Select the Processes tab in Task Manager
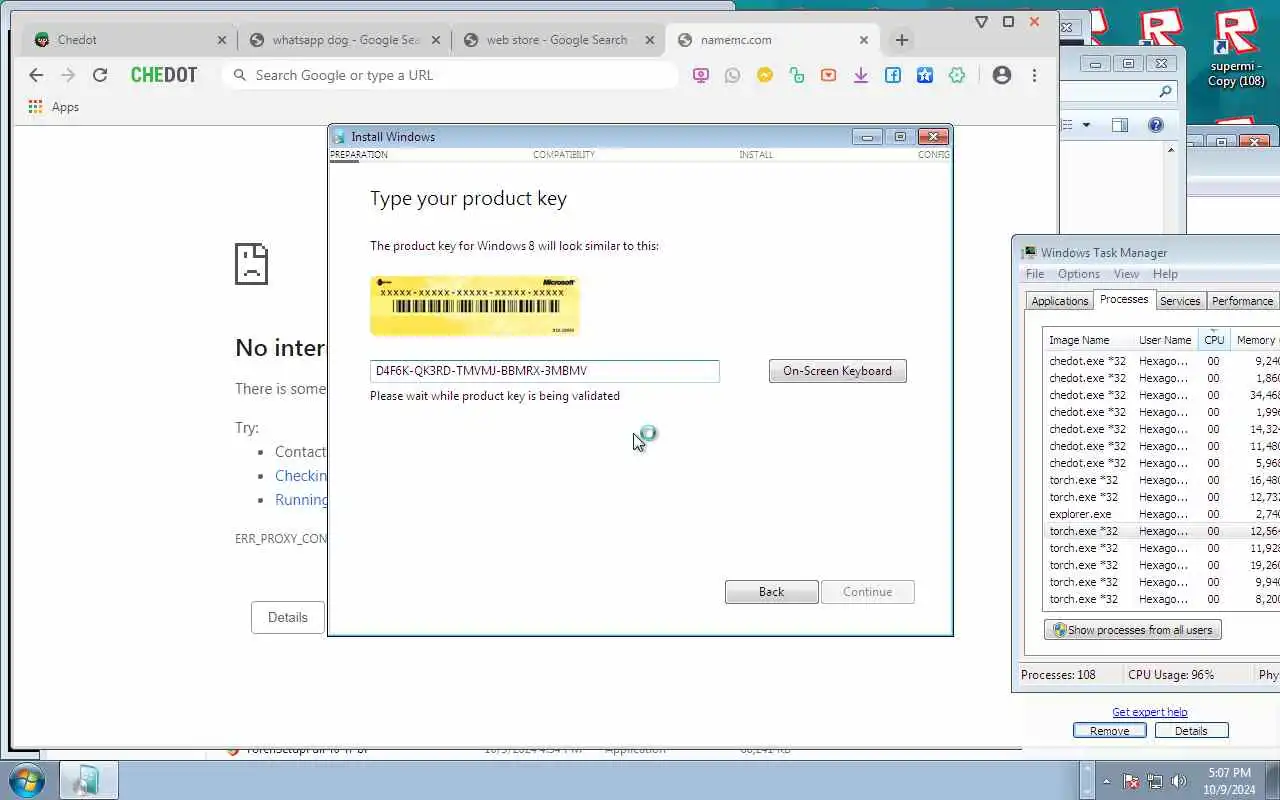 (1124, 300)
